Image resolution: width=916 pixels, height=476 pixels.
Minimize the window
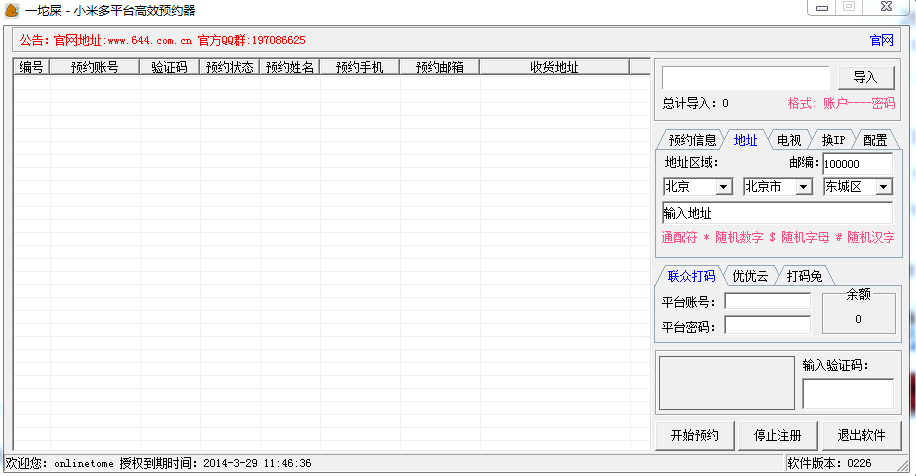[821, 8]
